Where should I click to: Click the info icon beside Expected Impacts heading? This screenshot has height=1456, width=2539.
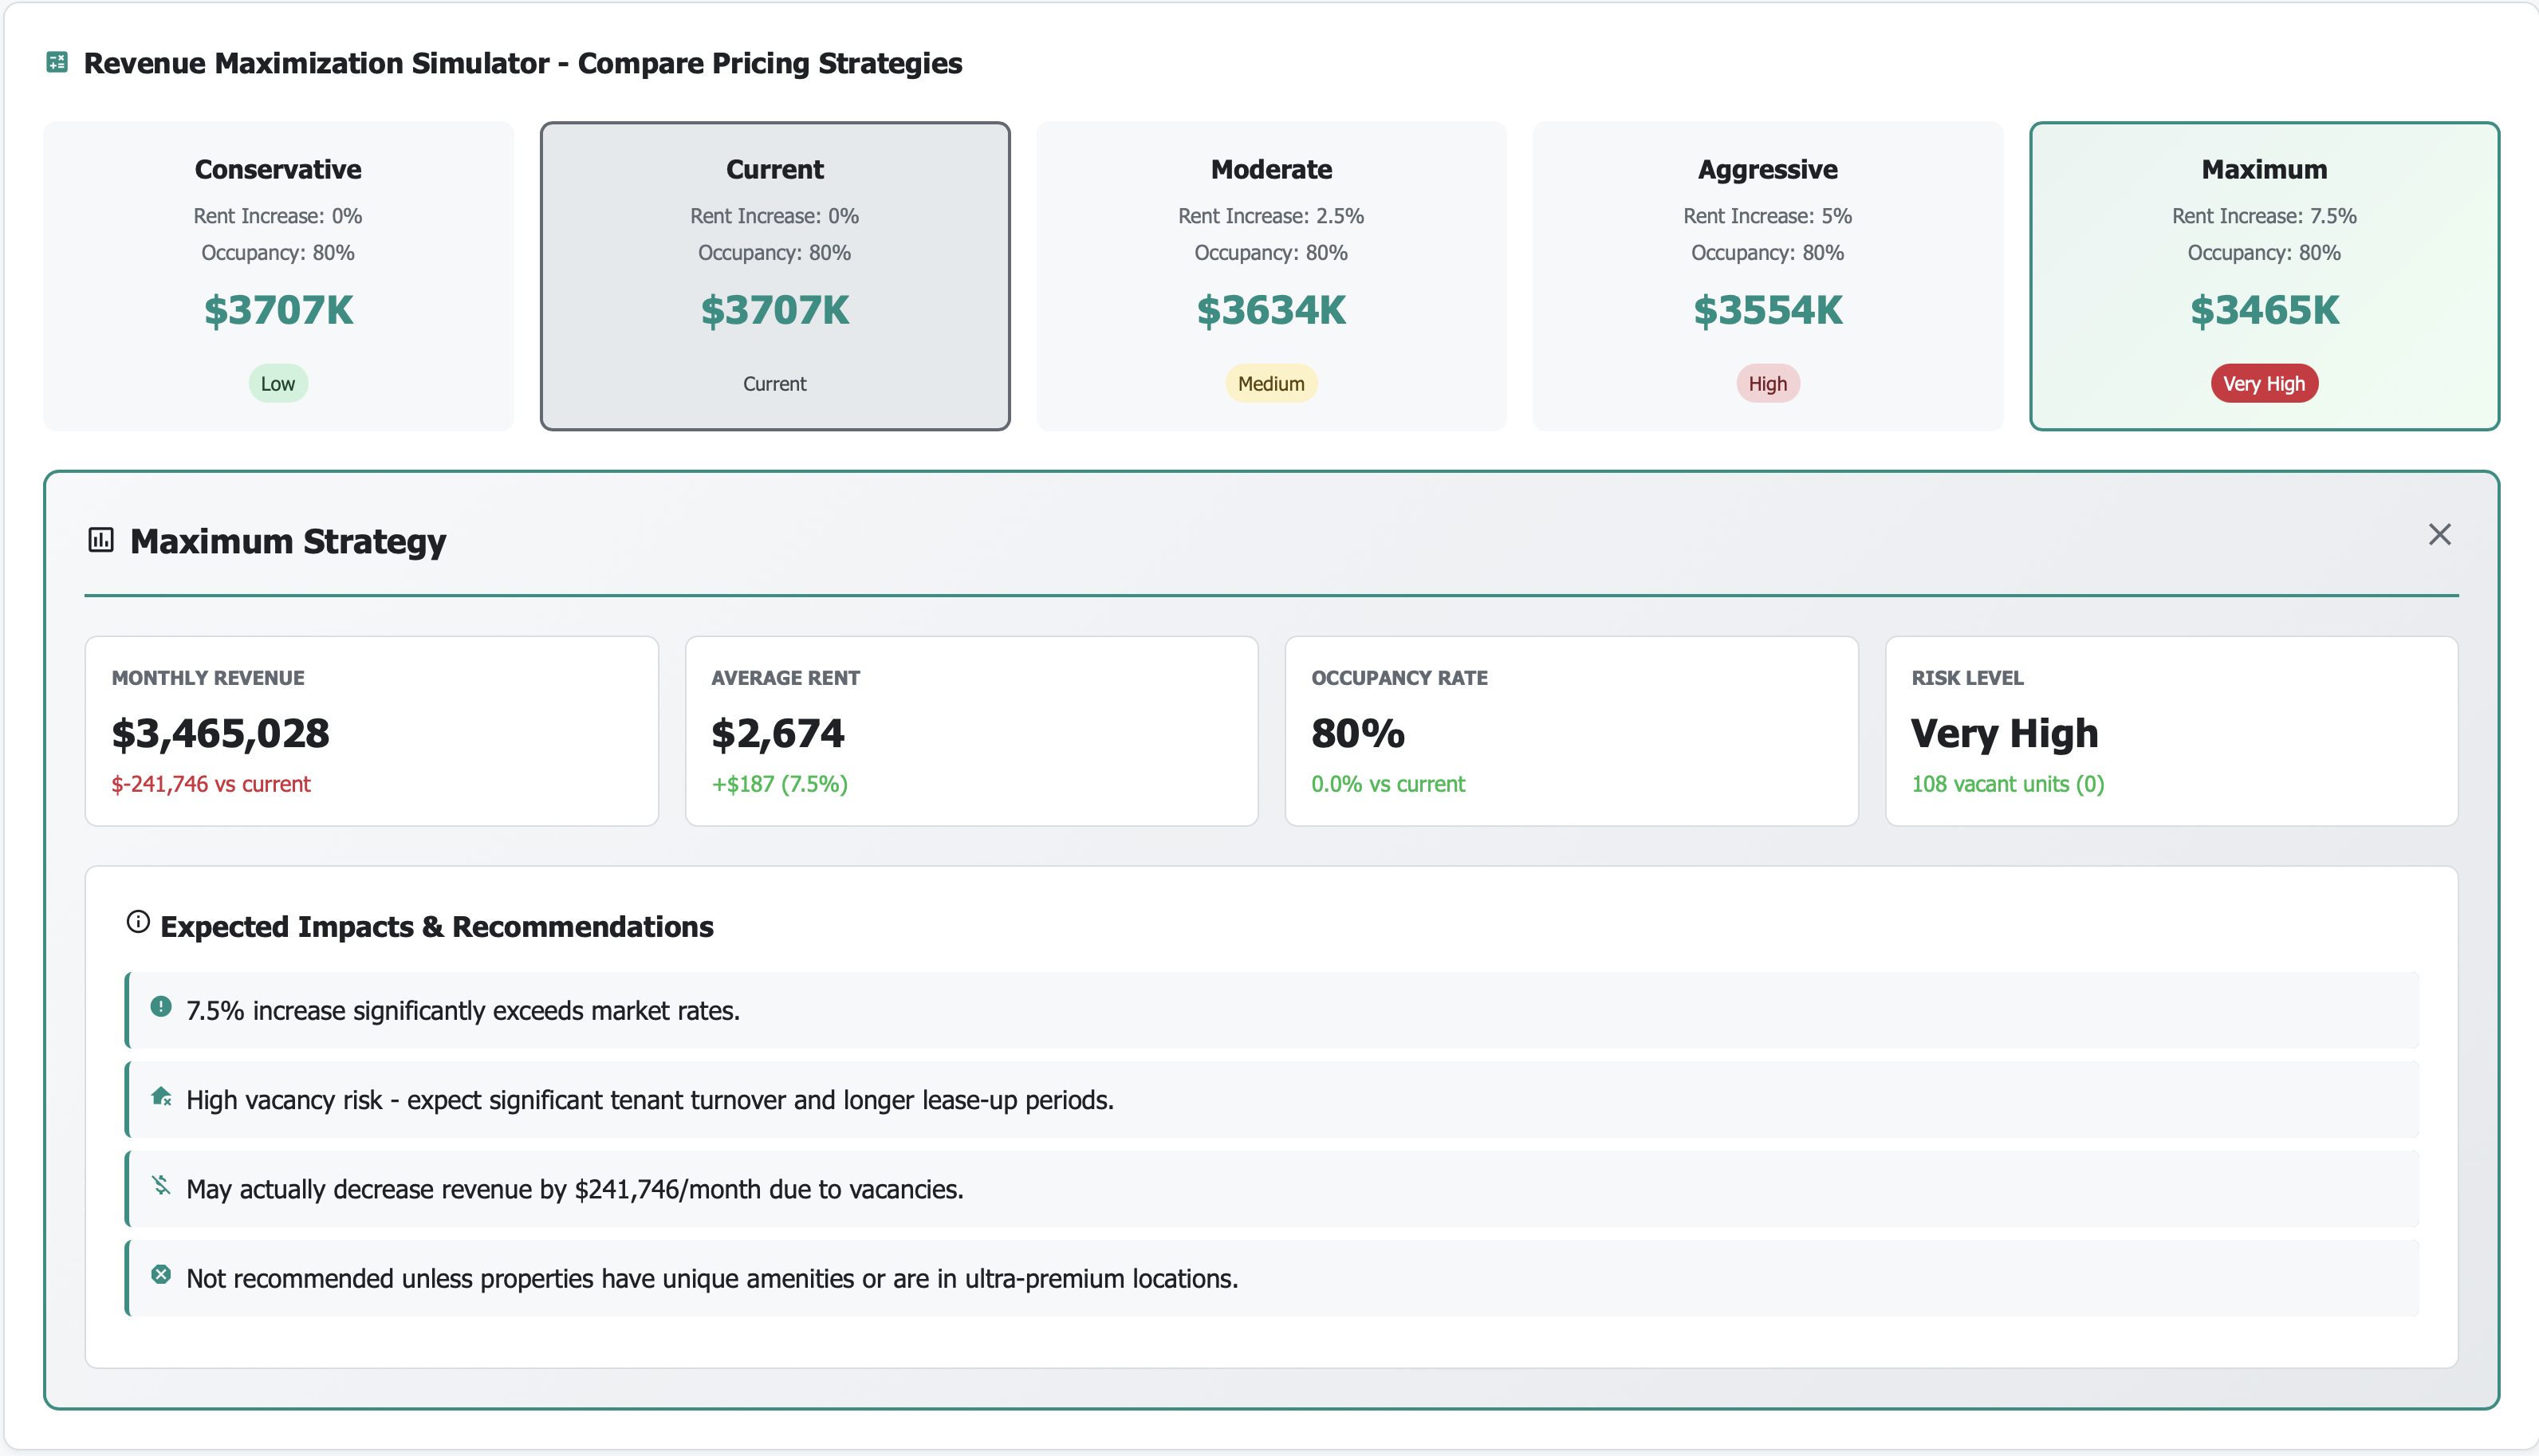click(138, 922)
